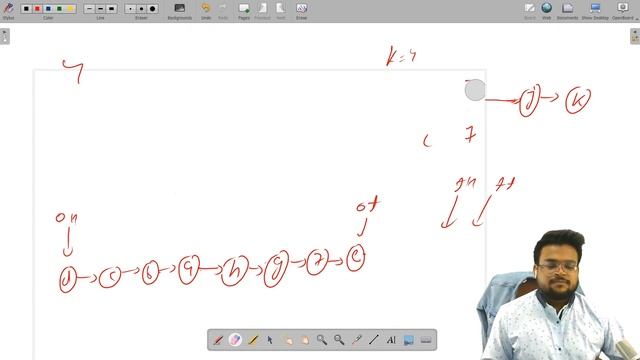Select the Highlighter tool

253,340
